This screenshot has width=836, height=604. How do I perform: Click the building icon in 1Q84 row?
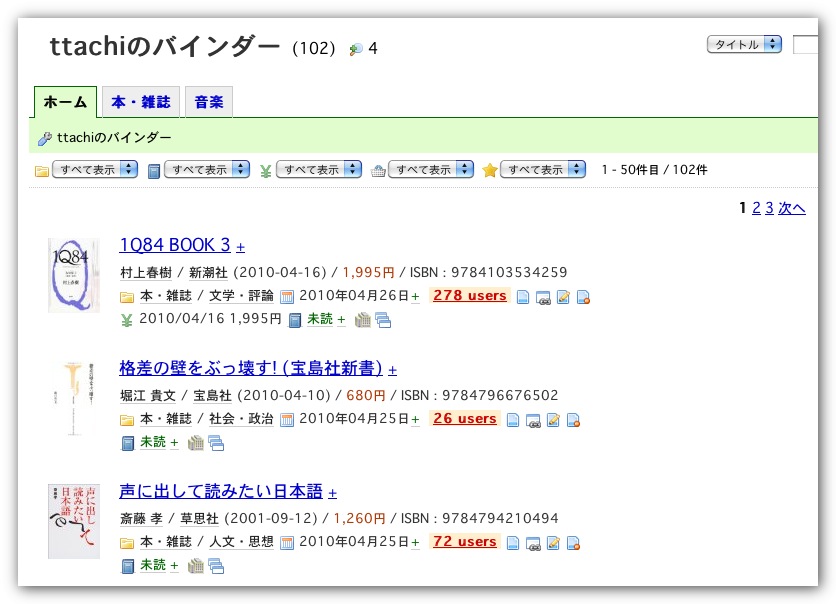coord(363,320)
